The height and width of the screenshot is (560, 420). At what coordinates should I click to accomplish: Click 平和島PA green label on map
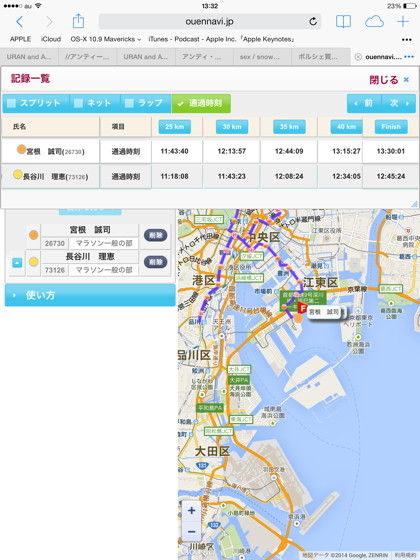click(x=210, y=408)
